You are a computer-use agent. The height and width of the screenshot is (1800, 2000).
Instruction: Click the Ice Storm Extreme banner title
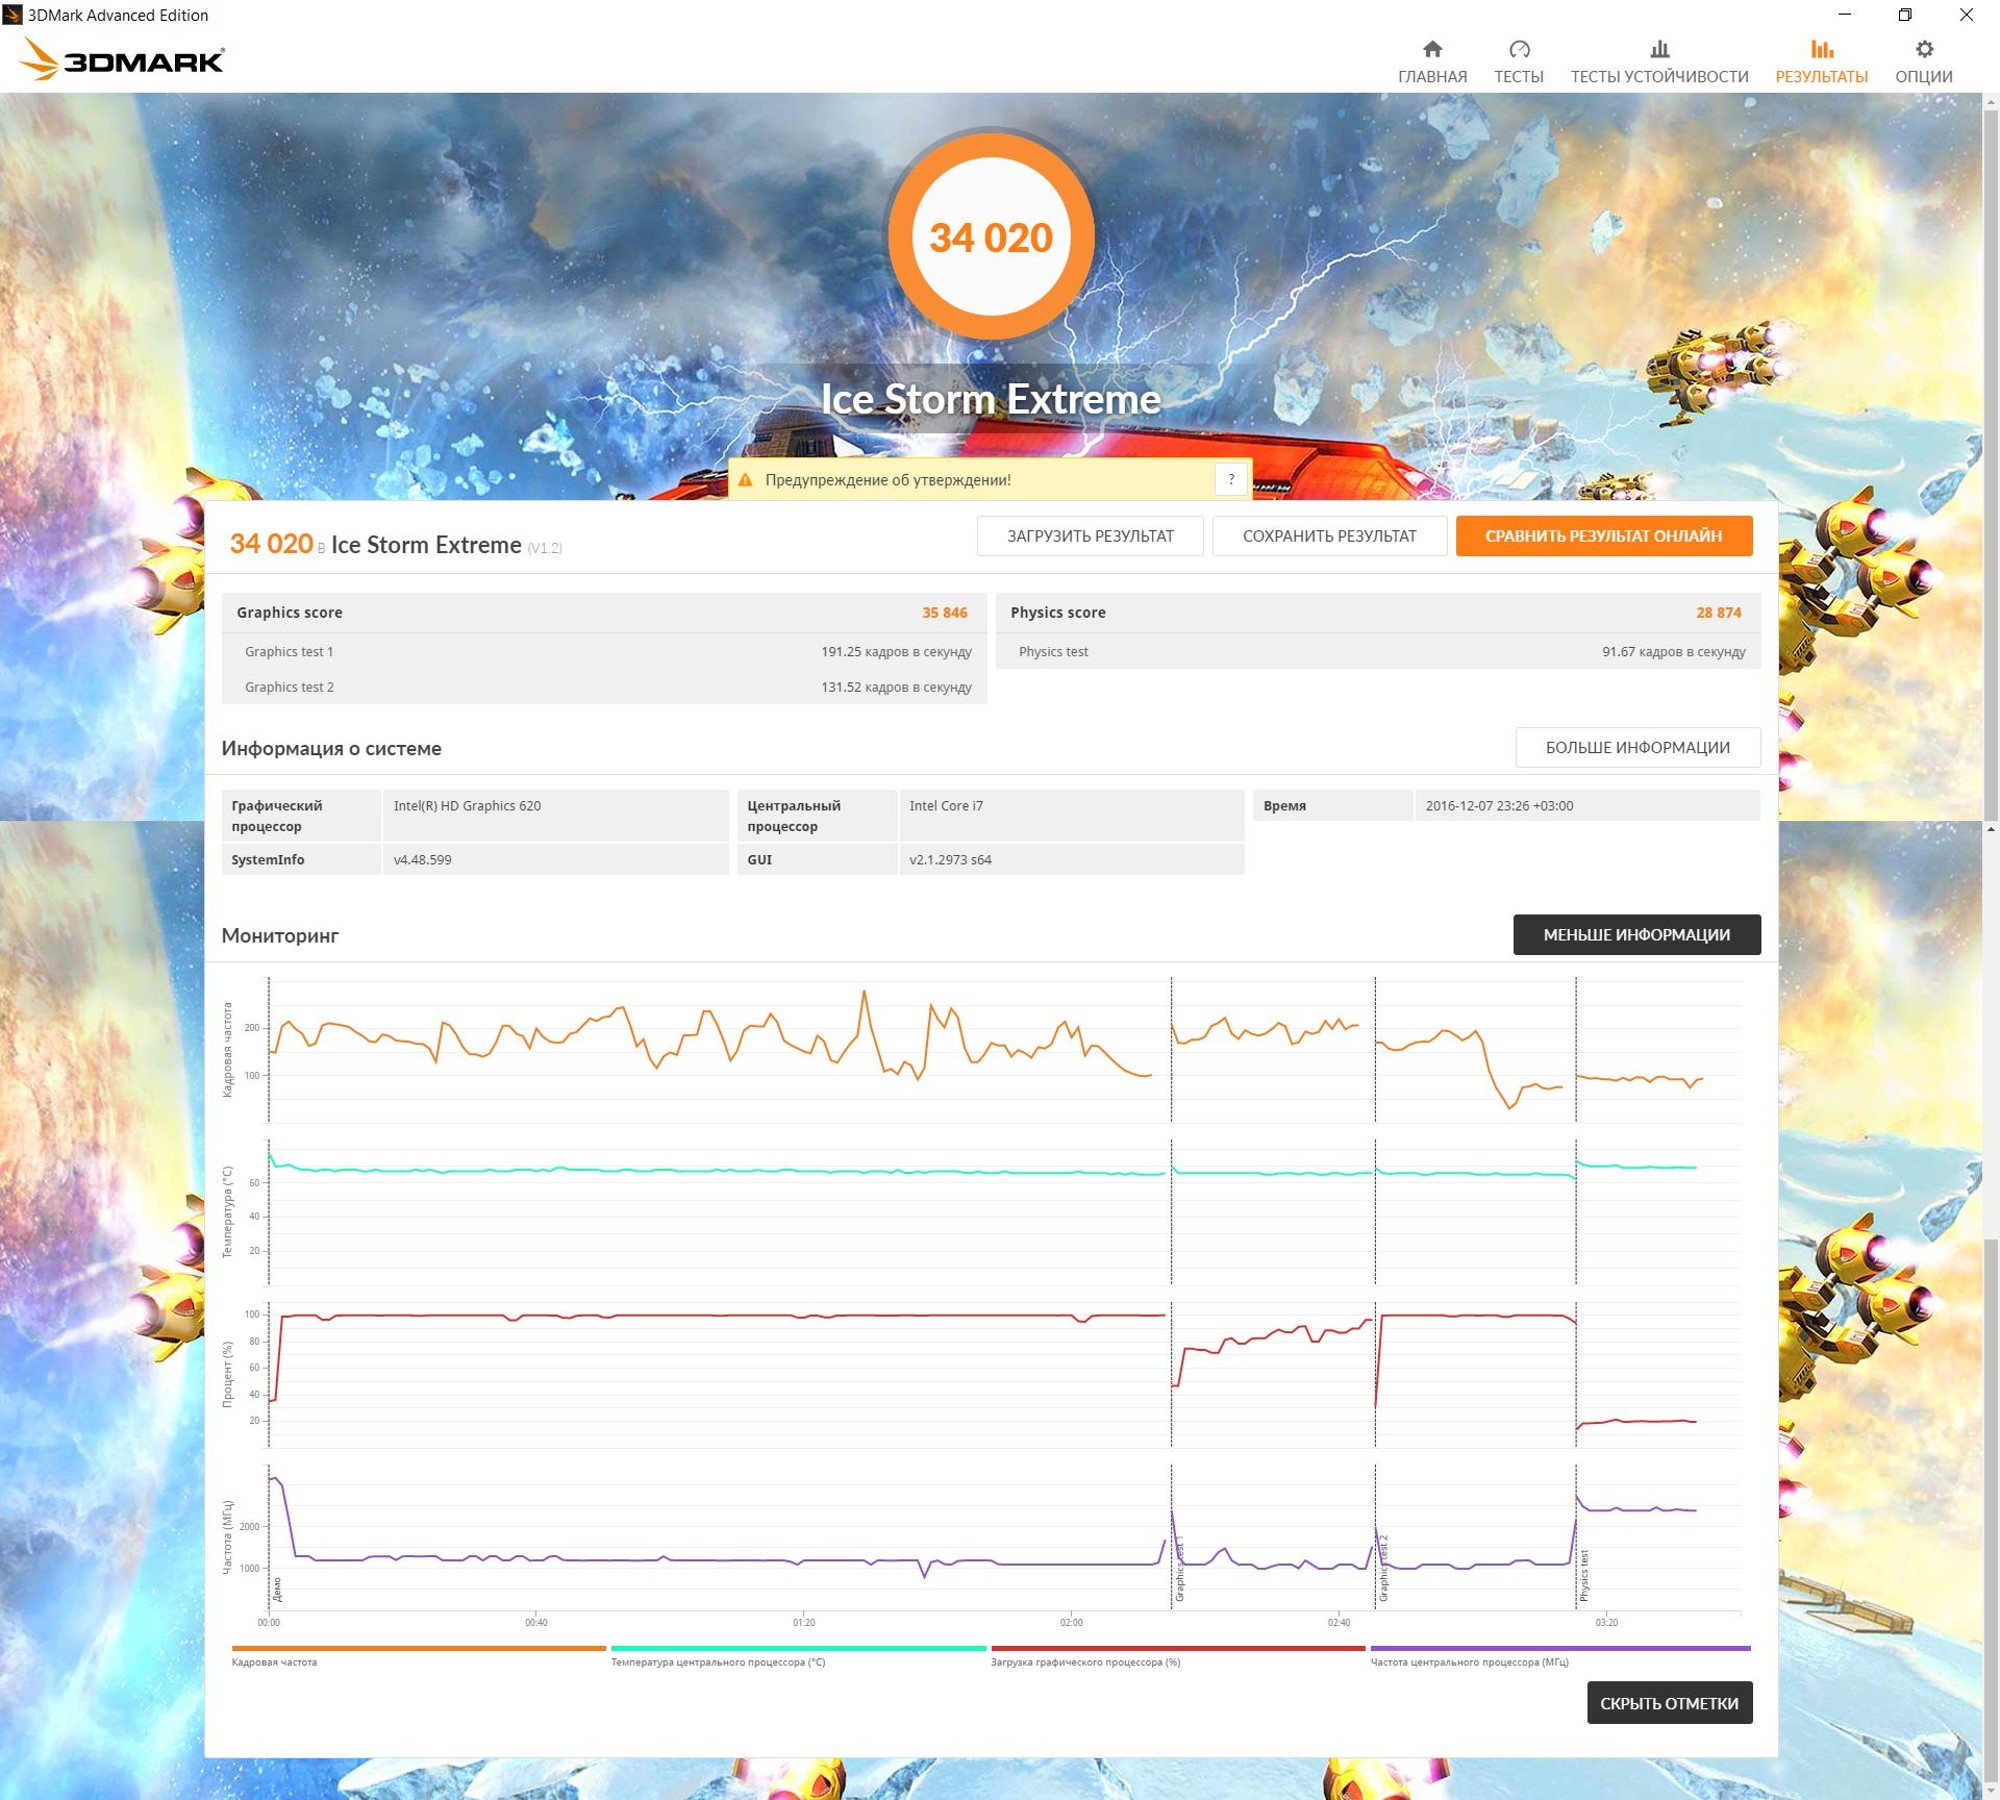990,399
